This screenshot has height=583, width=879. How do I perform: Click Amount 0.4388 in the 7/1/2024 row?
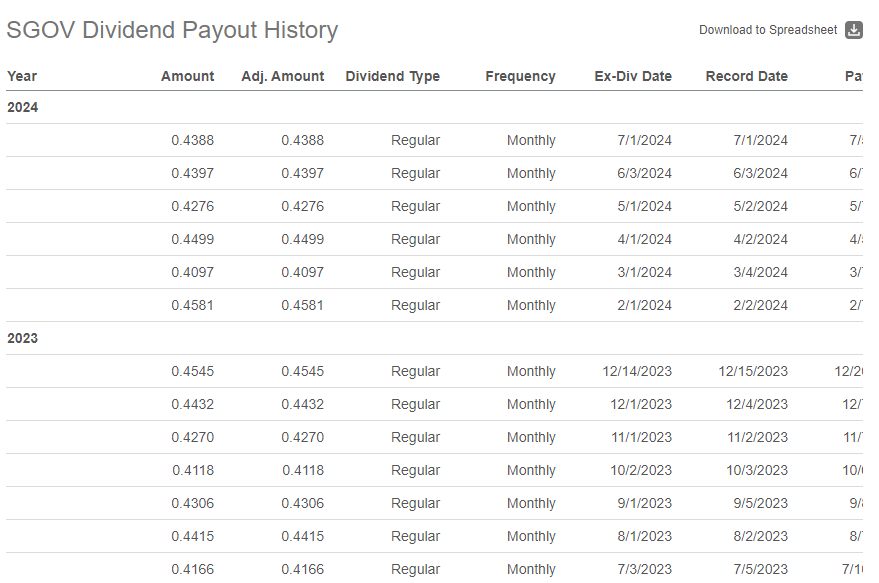pyautogui.click(x=192, y=140)
